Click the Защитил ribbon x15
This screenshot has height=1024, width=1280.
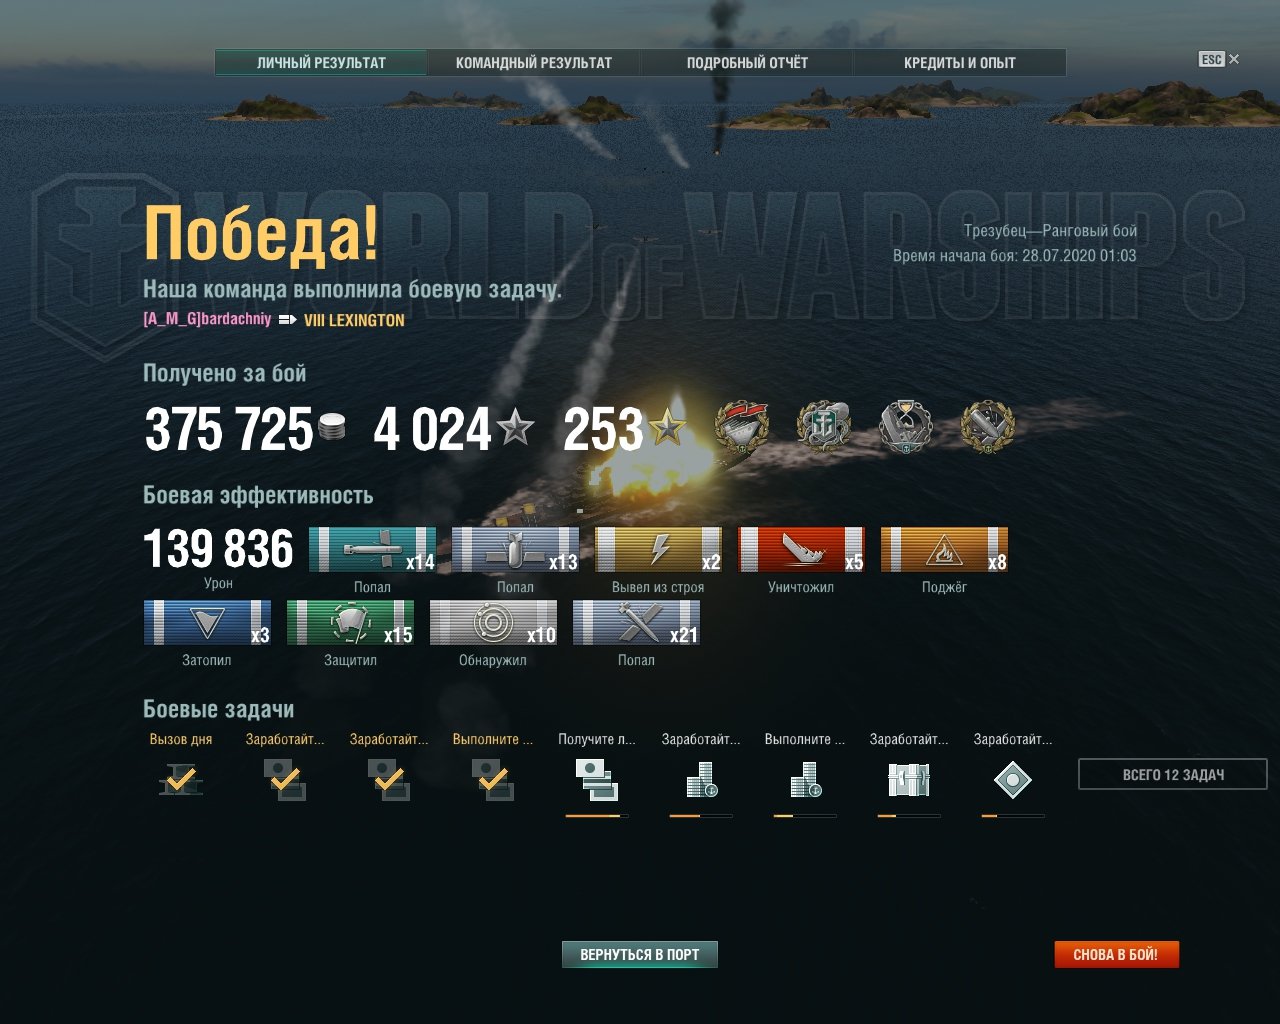coord(350,622)
